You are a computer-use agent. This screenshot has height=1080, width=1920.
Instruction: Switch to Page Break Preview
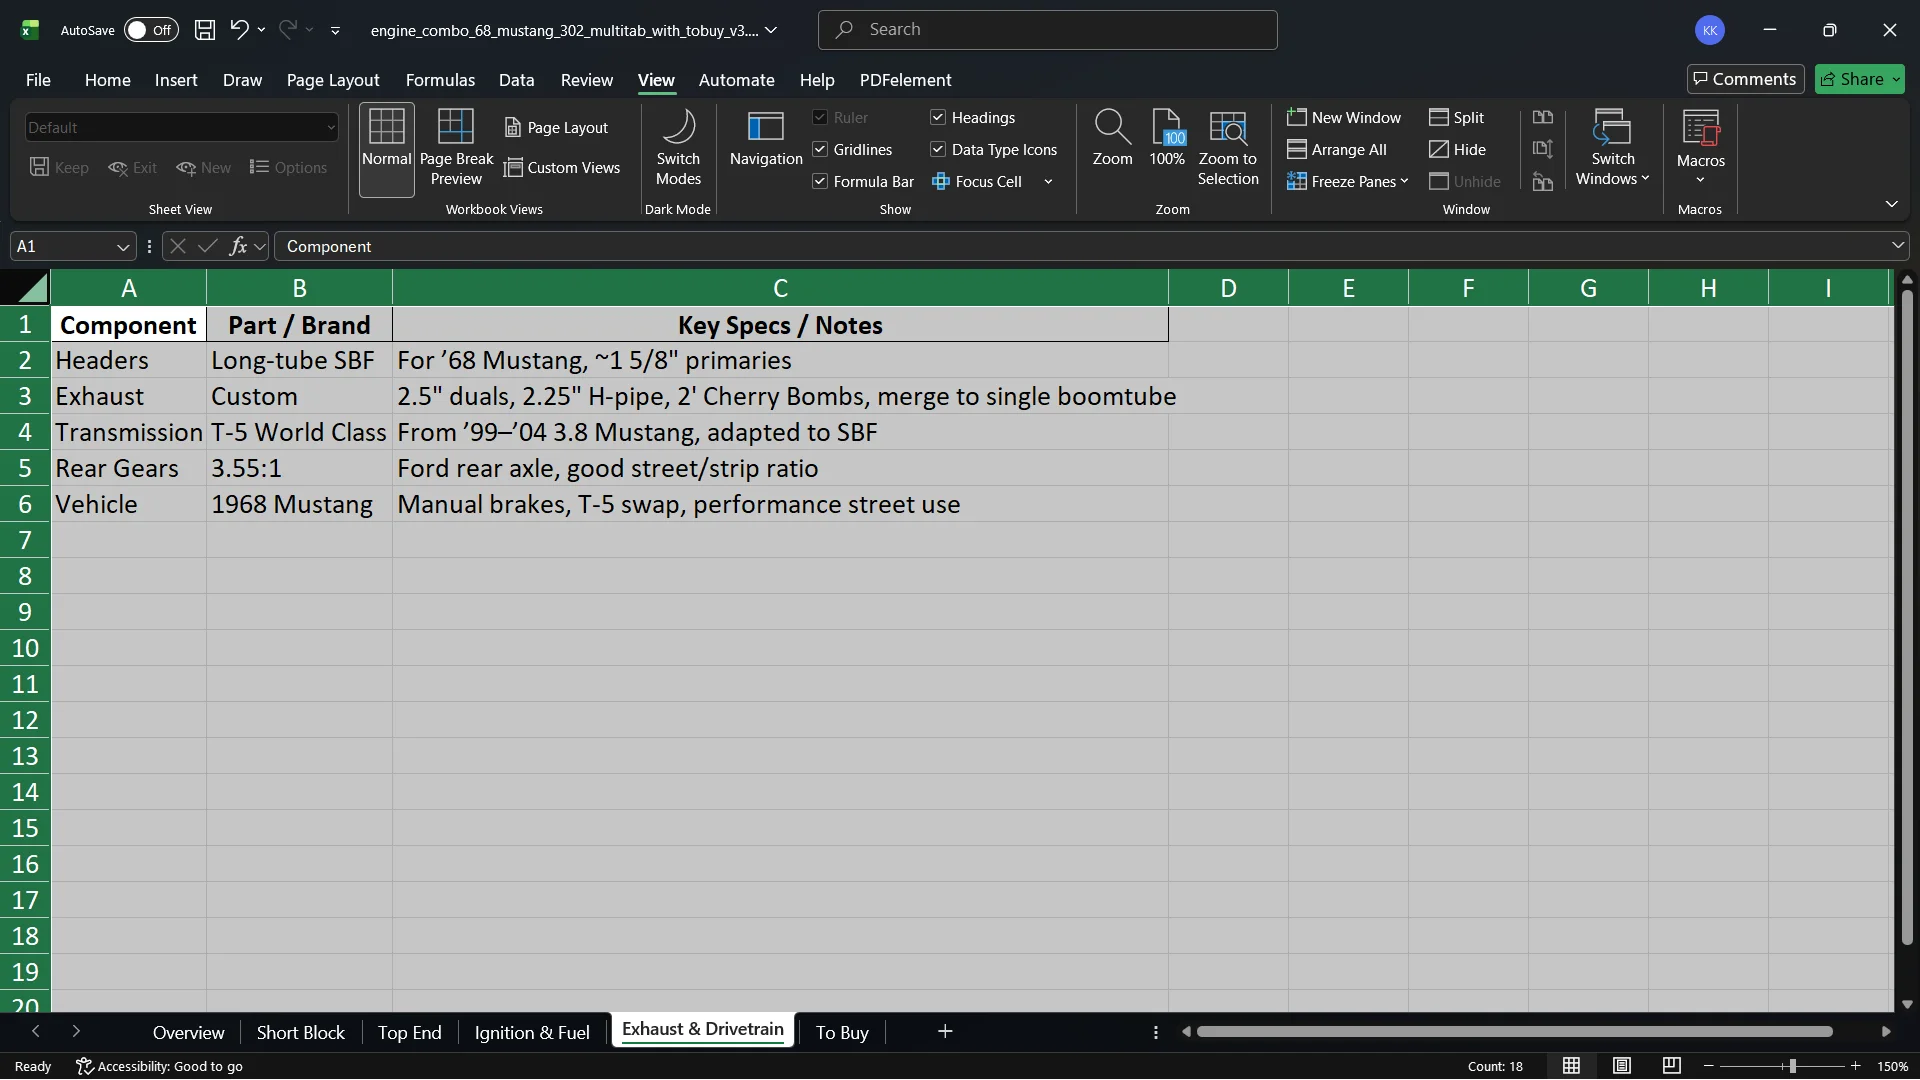point(456,149)
